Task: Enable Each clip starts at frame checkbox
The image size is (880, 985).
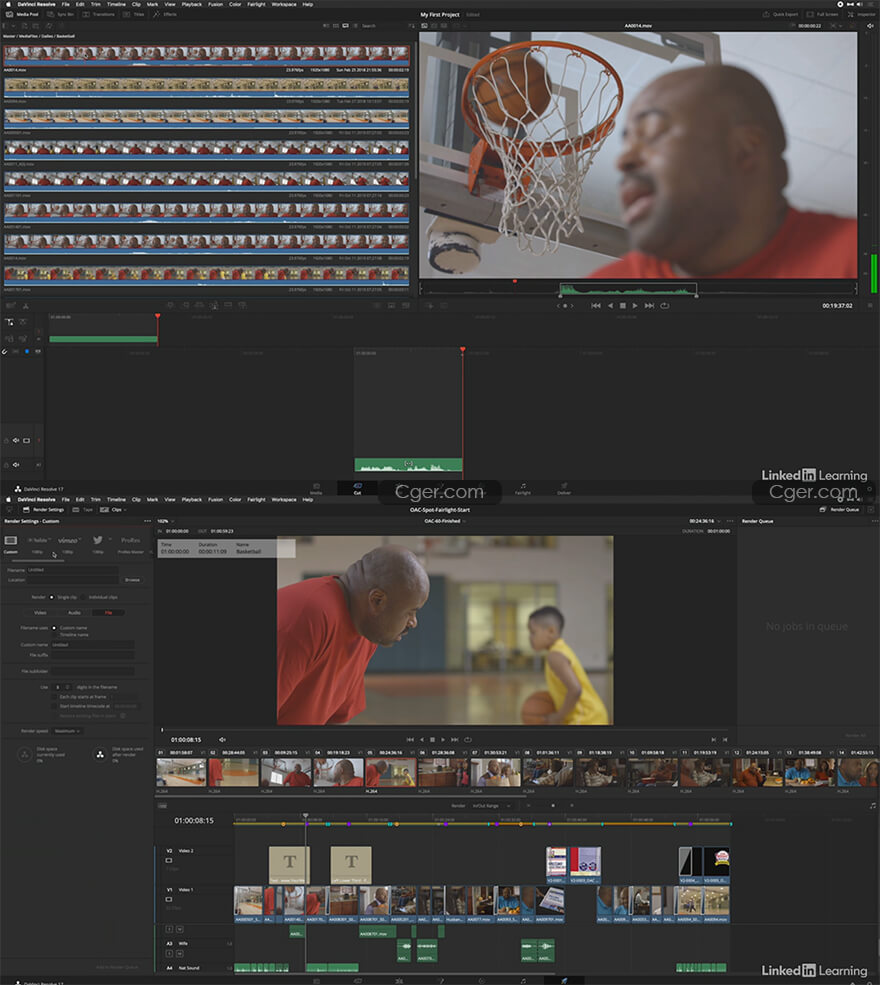Action: pos(55,697)
